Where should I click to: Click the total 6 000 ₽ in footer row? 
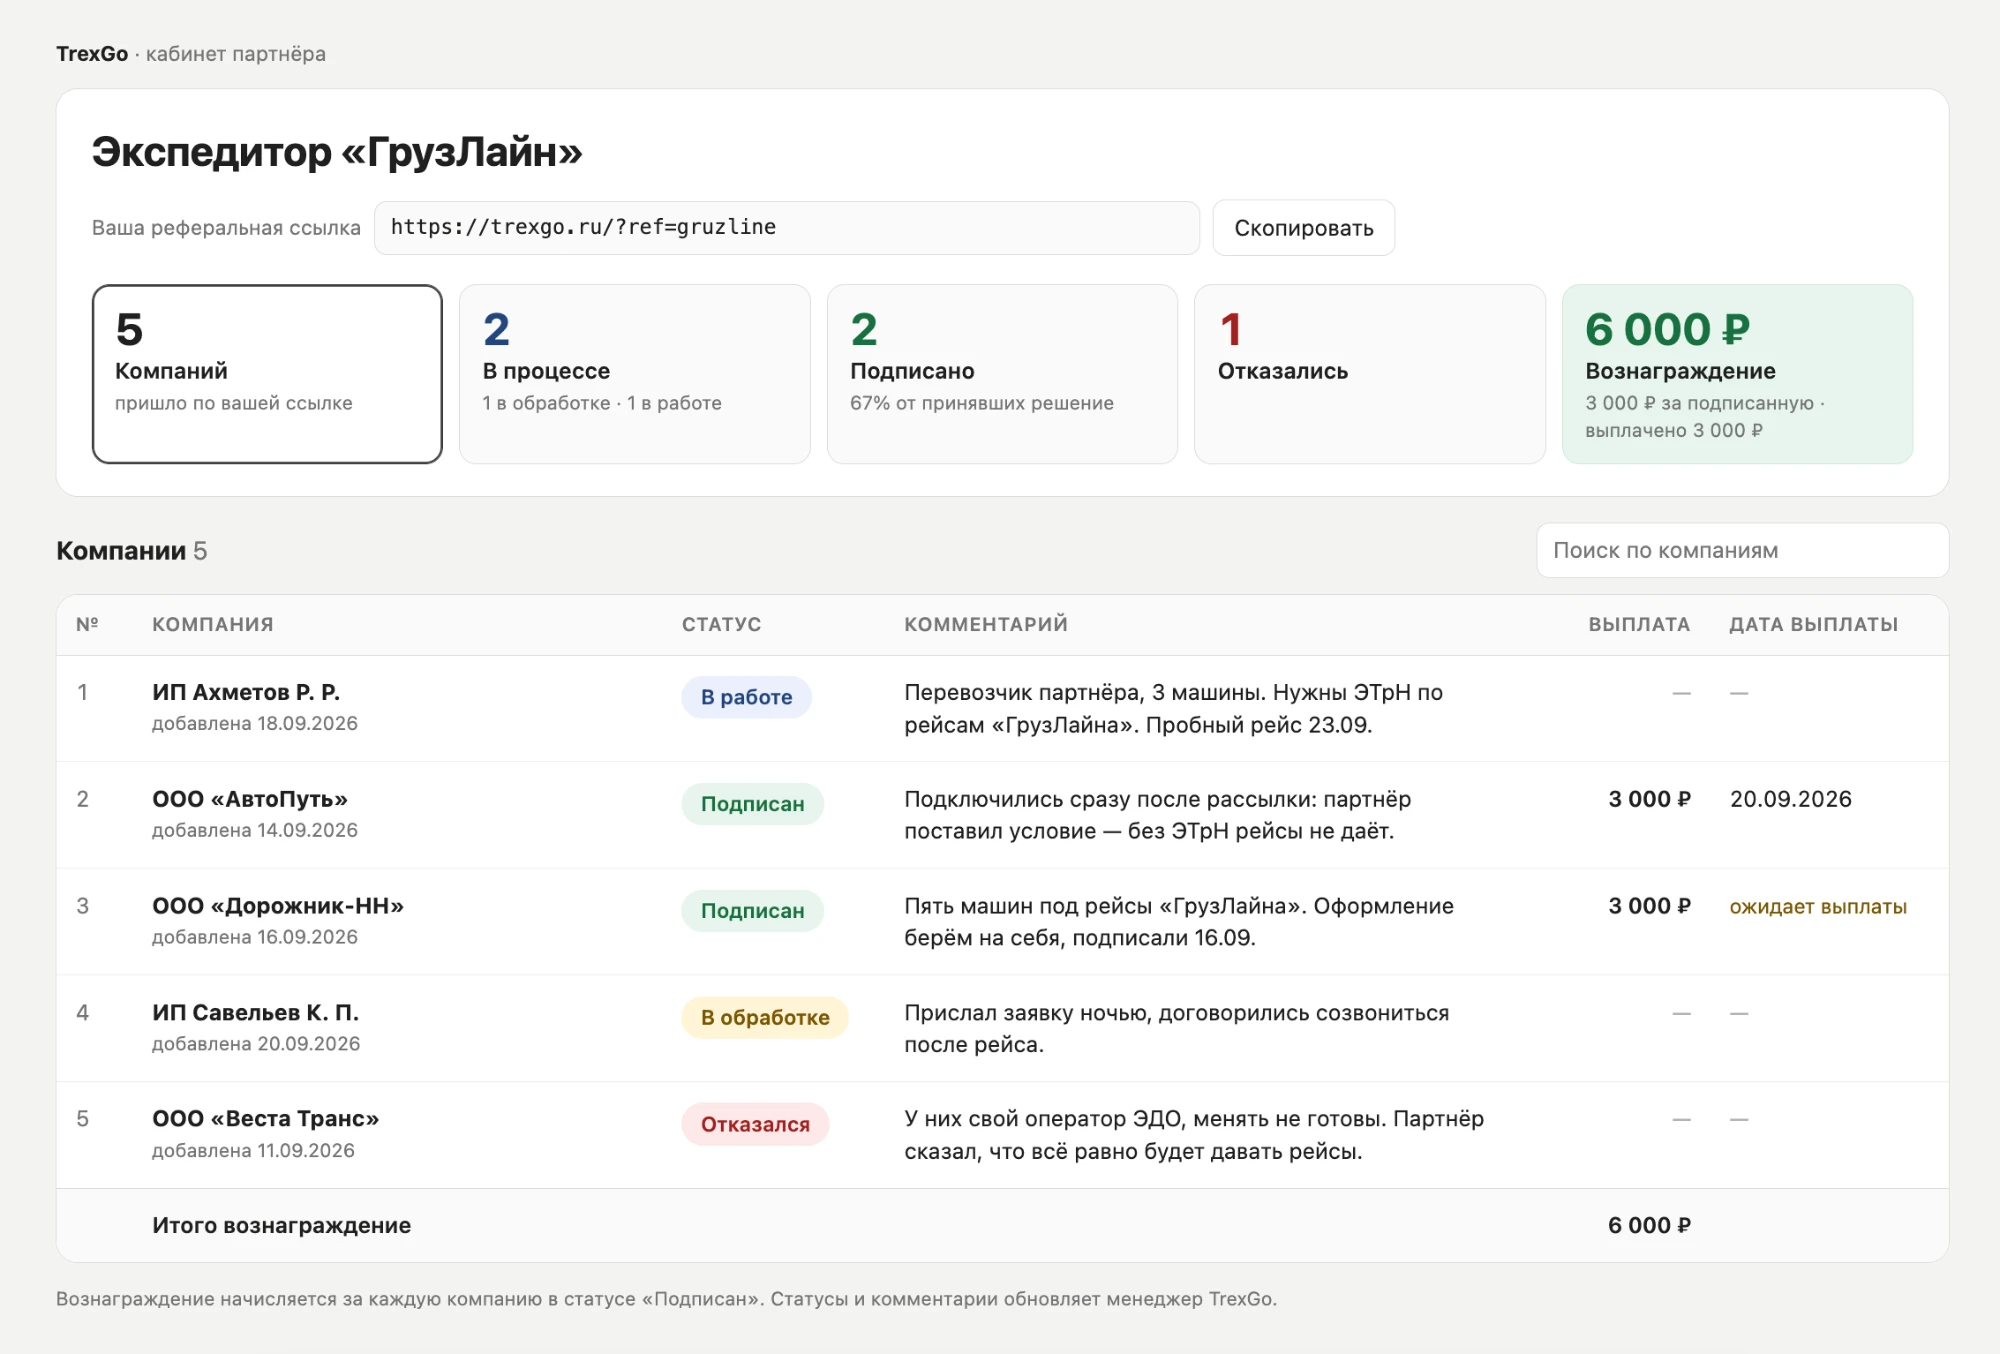tap(1649, 1225)
